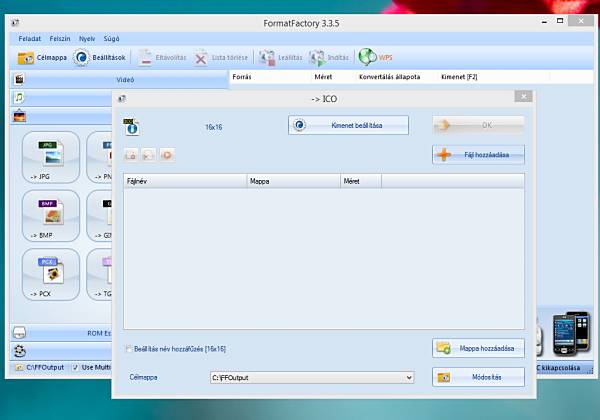
Task: Enable Beállítás név hozzáfűzés [16x16] checkbox
Action: (x=129, y=349)
